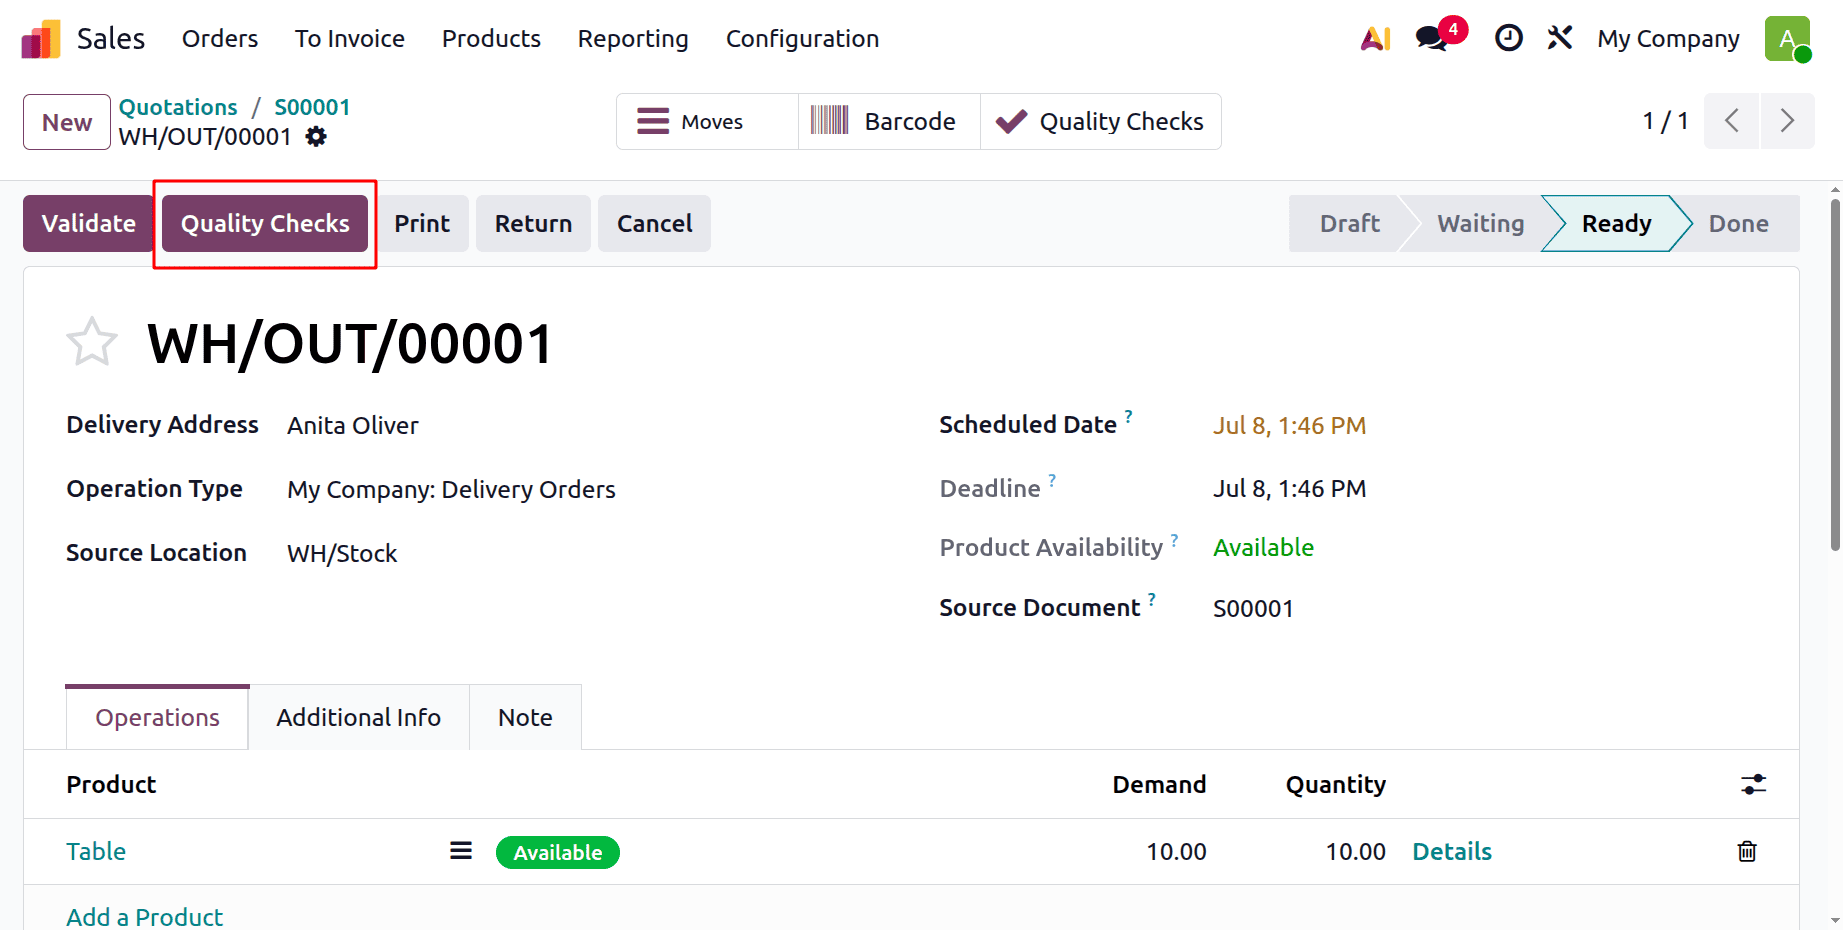This screenshot has height=930, width=1843.
Task: Go to Quotations breadcrumb
Action: pyautogui.click(x=178, y=107)
